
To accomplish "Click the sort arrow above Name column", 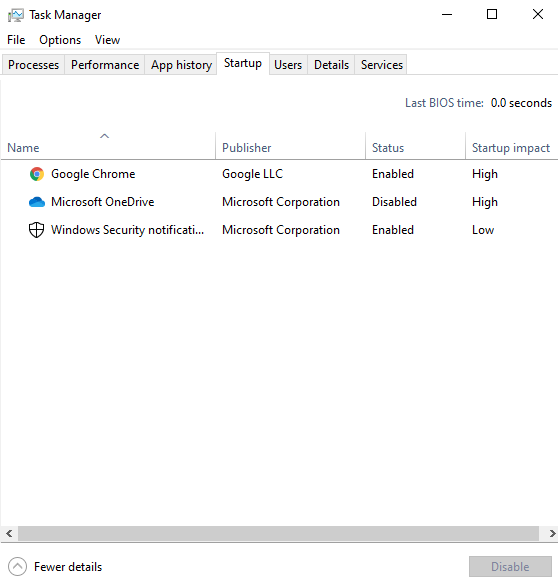I will [105, 136].
